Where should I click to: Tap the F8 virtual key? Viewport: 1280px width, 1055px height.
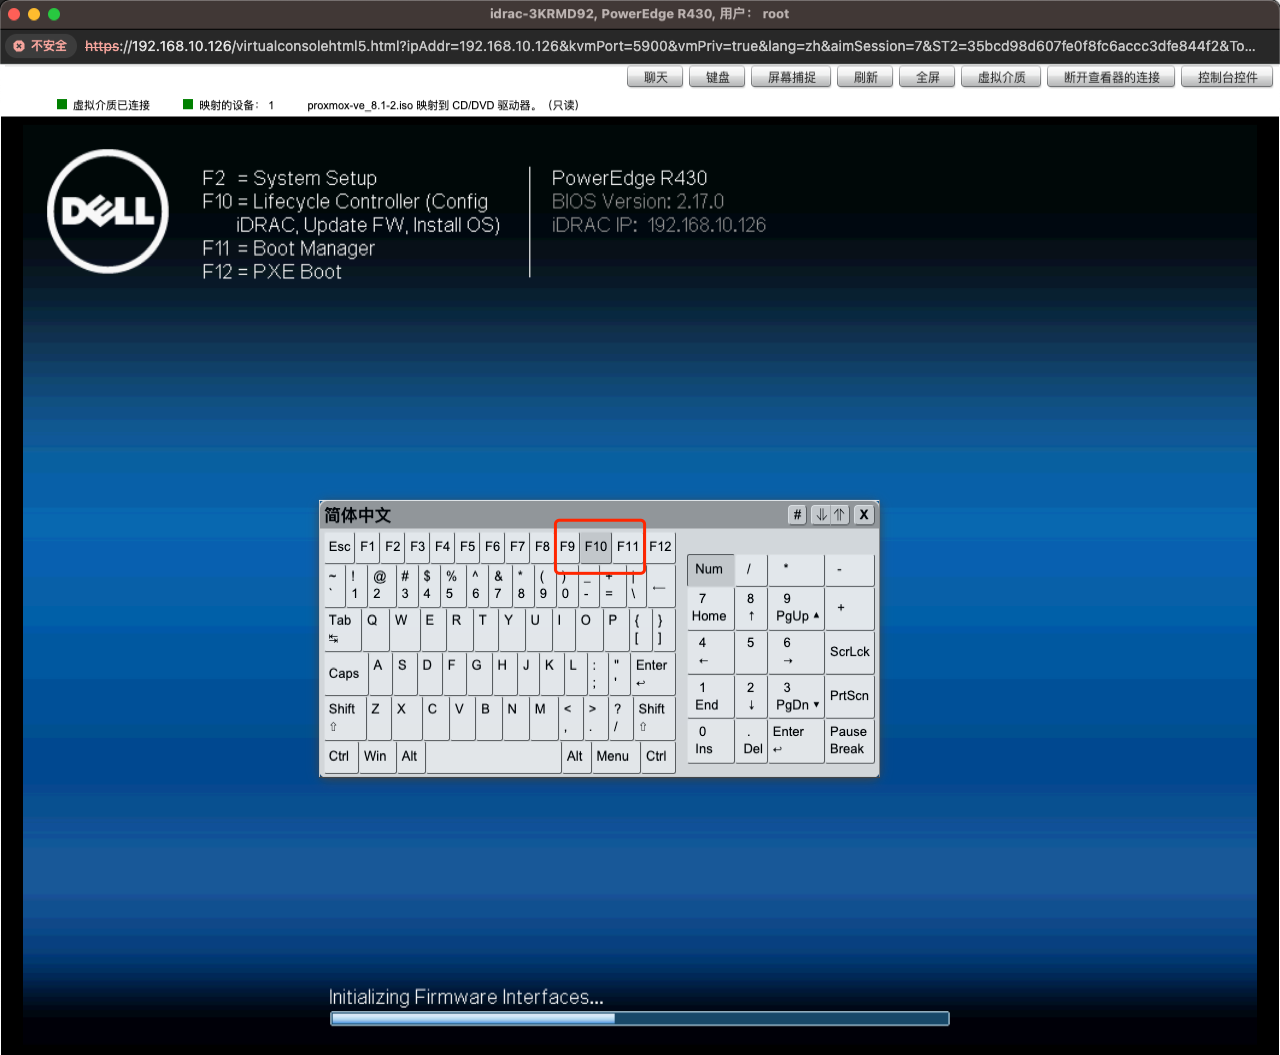click(542, 546)
